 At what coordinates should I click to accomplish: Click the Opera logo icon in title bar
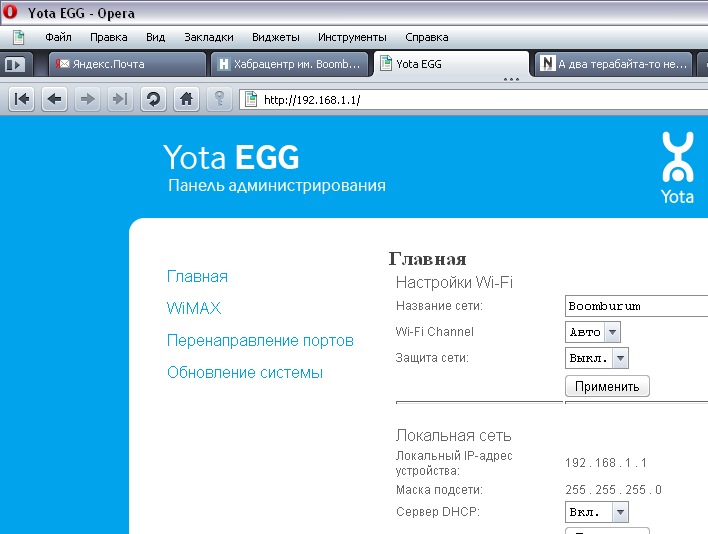[x=10, y=12]
